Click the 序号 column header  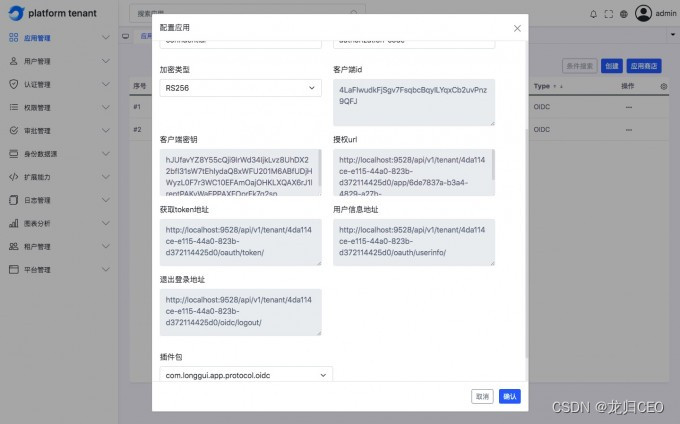[x=140, y=86]
